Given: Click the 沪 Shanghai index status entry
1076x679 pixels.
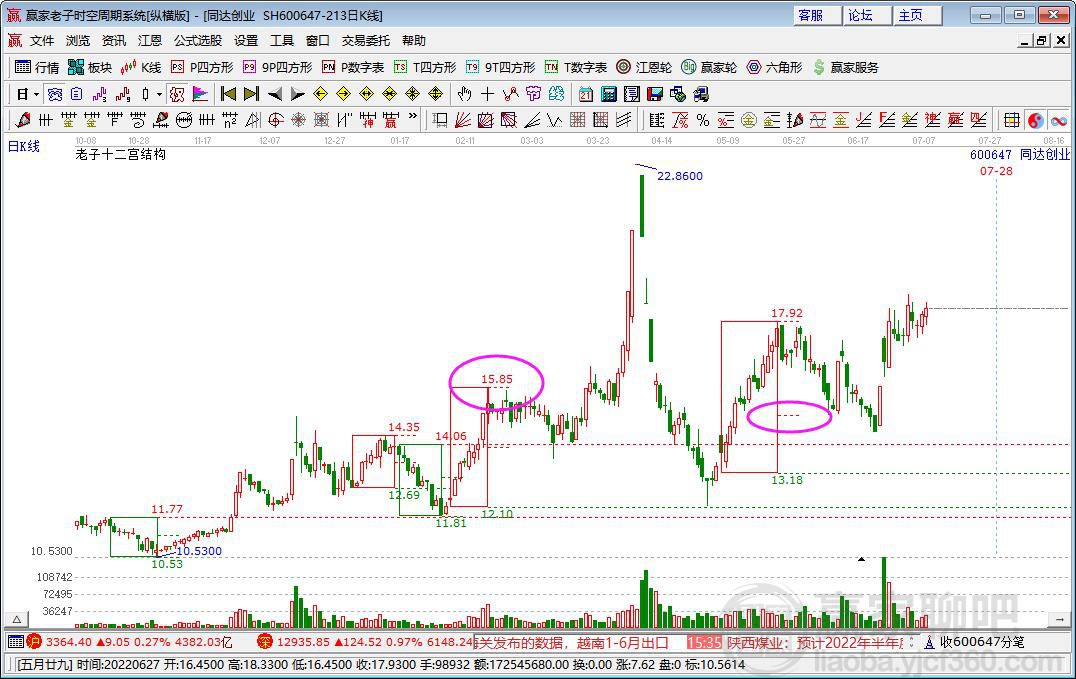Looking at the screenshot, I should pyautogui.click(x=130, y=642).
